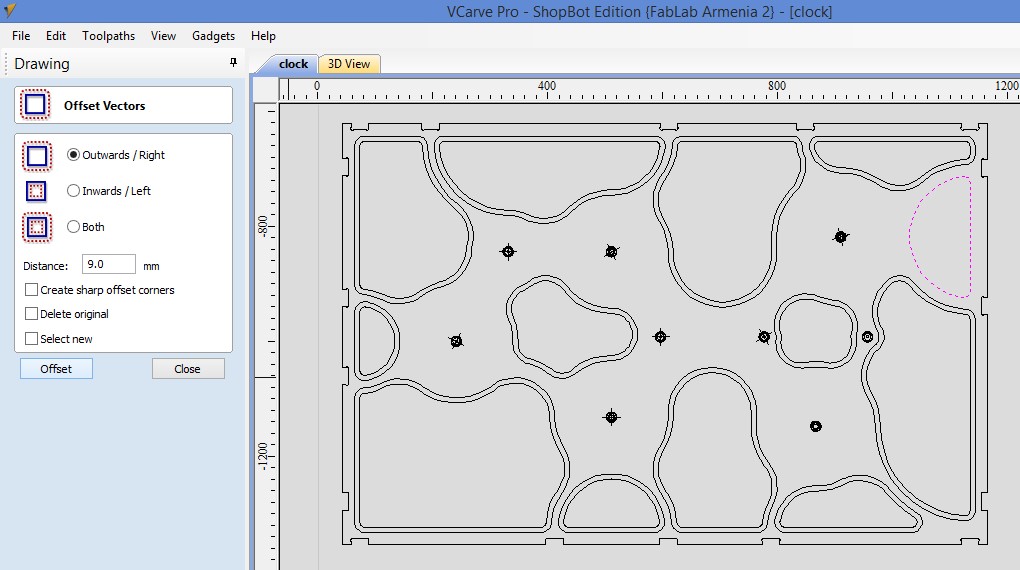The height and width of the screenshot is (570, 1020).
Task: Click the Offset Vectors heading text
Action: click(x=104, y=105)
